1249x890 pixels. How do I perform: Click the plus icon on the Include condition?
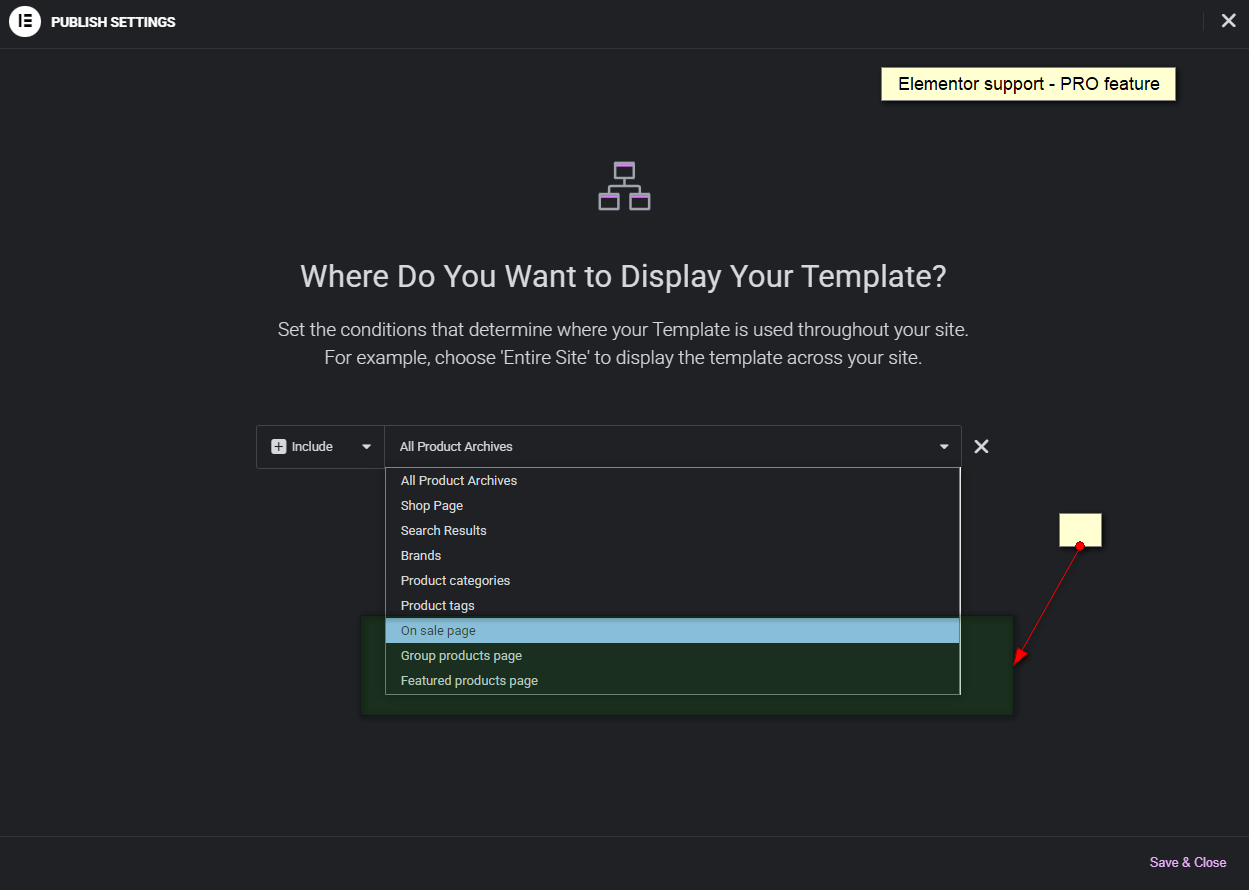[x=279, y=446]
